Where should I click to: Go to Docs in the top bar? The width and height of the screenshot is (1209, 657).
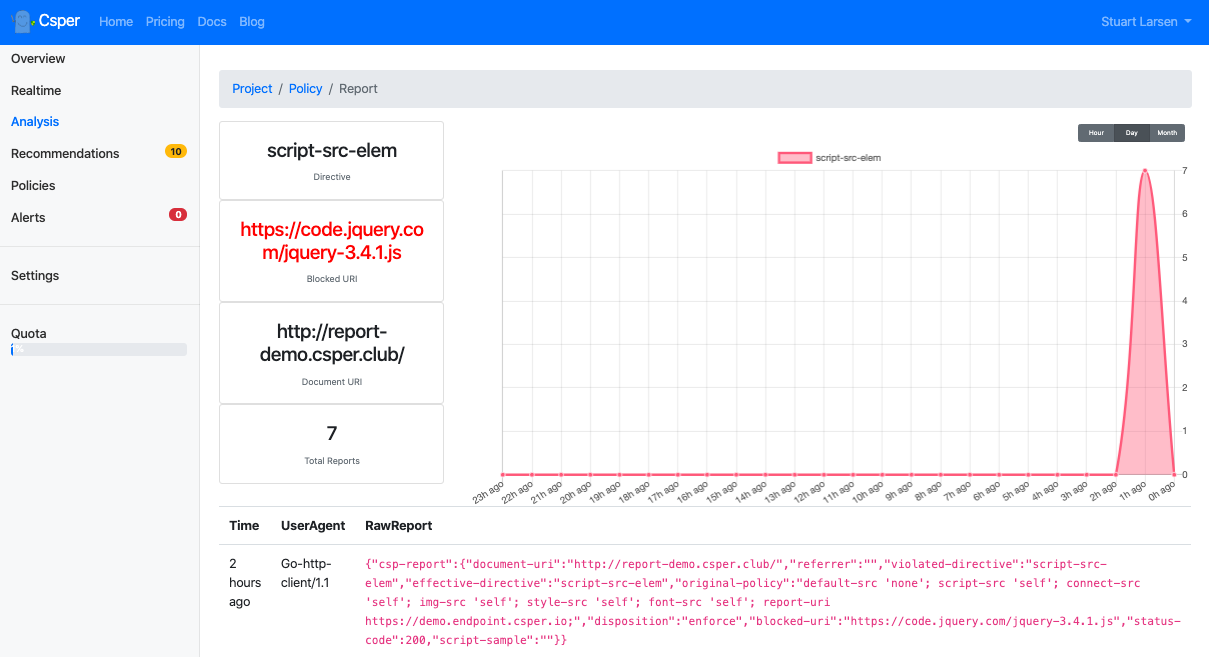pos(212,22)
